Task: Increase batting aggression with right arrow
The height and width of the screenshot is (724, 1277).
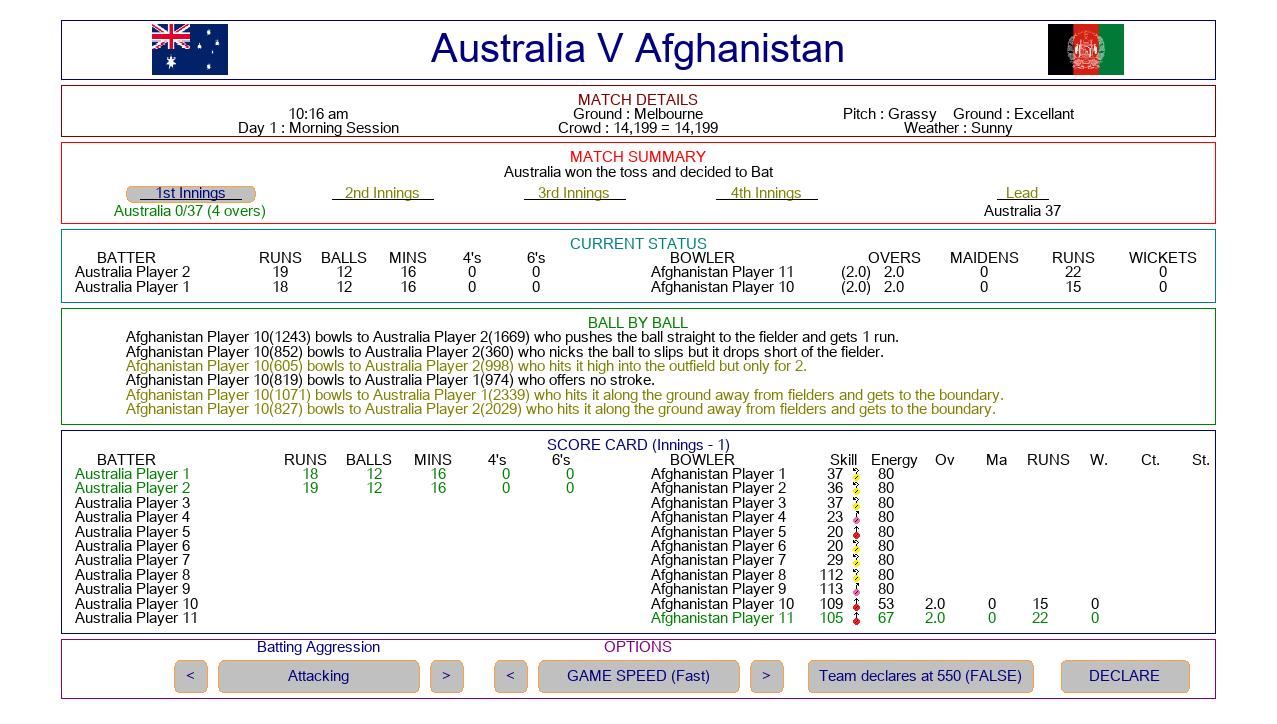Action: tap(446, 677)
